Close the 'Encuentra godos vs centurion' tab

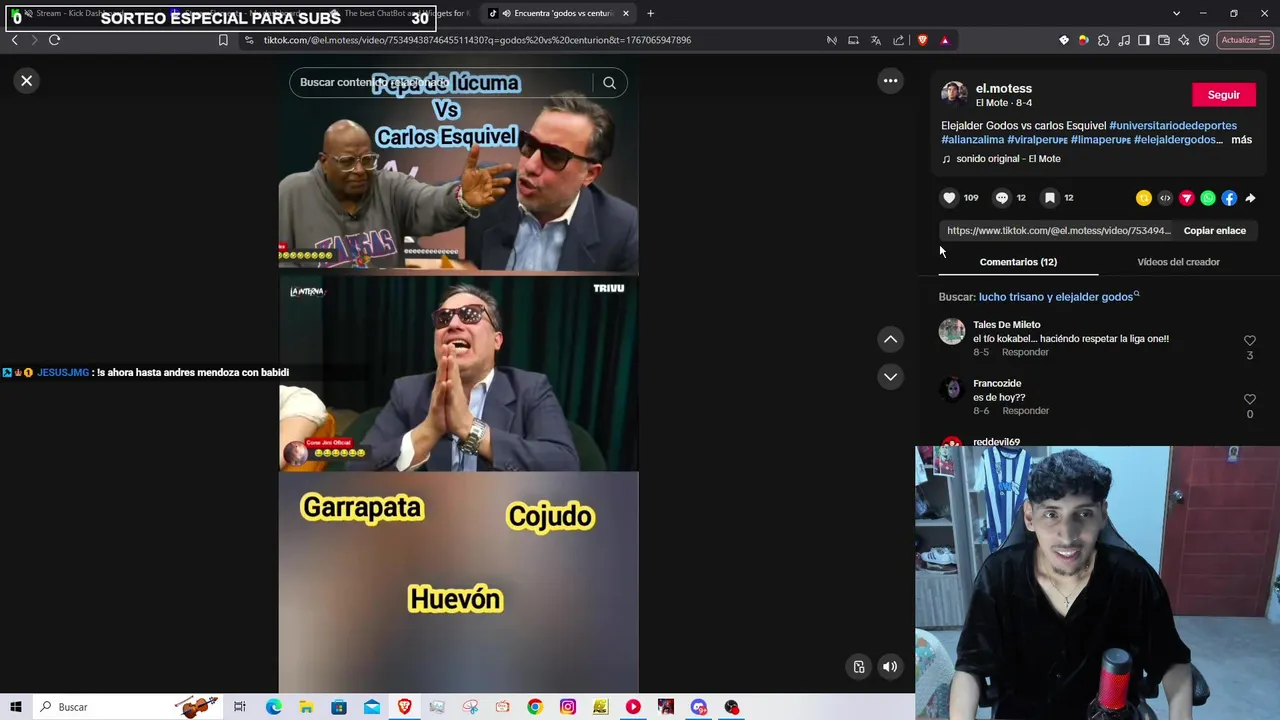click(626, 13)
